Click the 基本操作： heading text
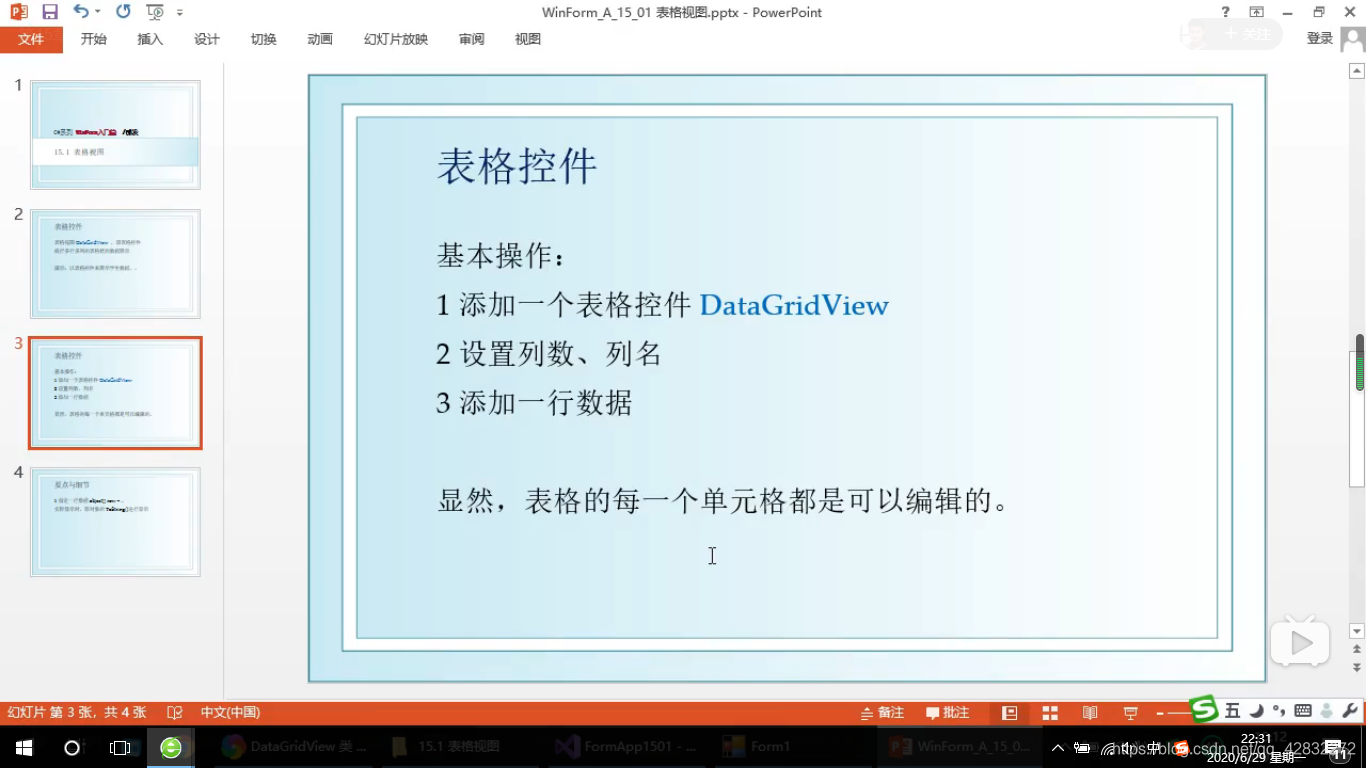This screenshot has width=1366, height=768. tap(502, 256)
